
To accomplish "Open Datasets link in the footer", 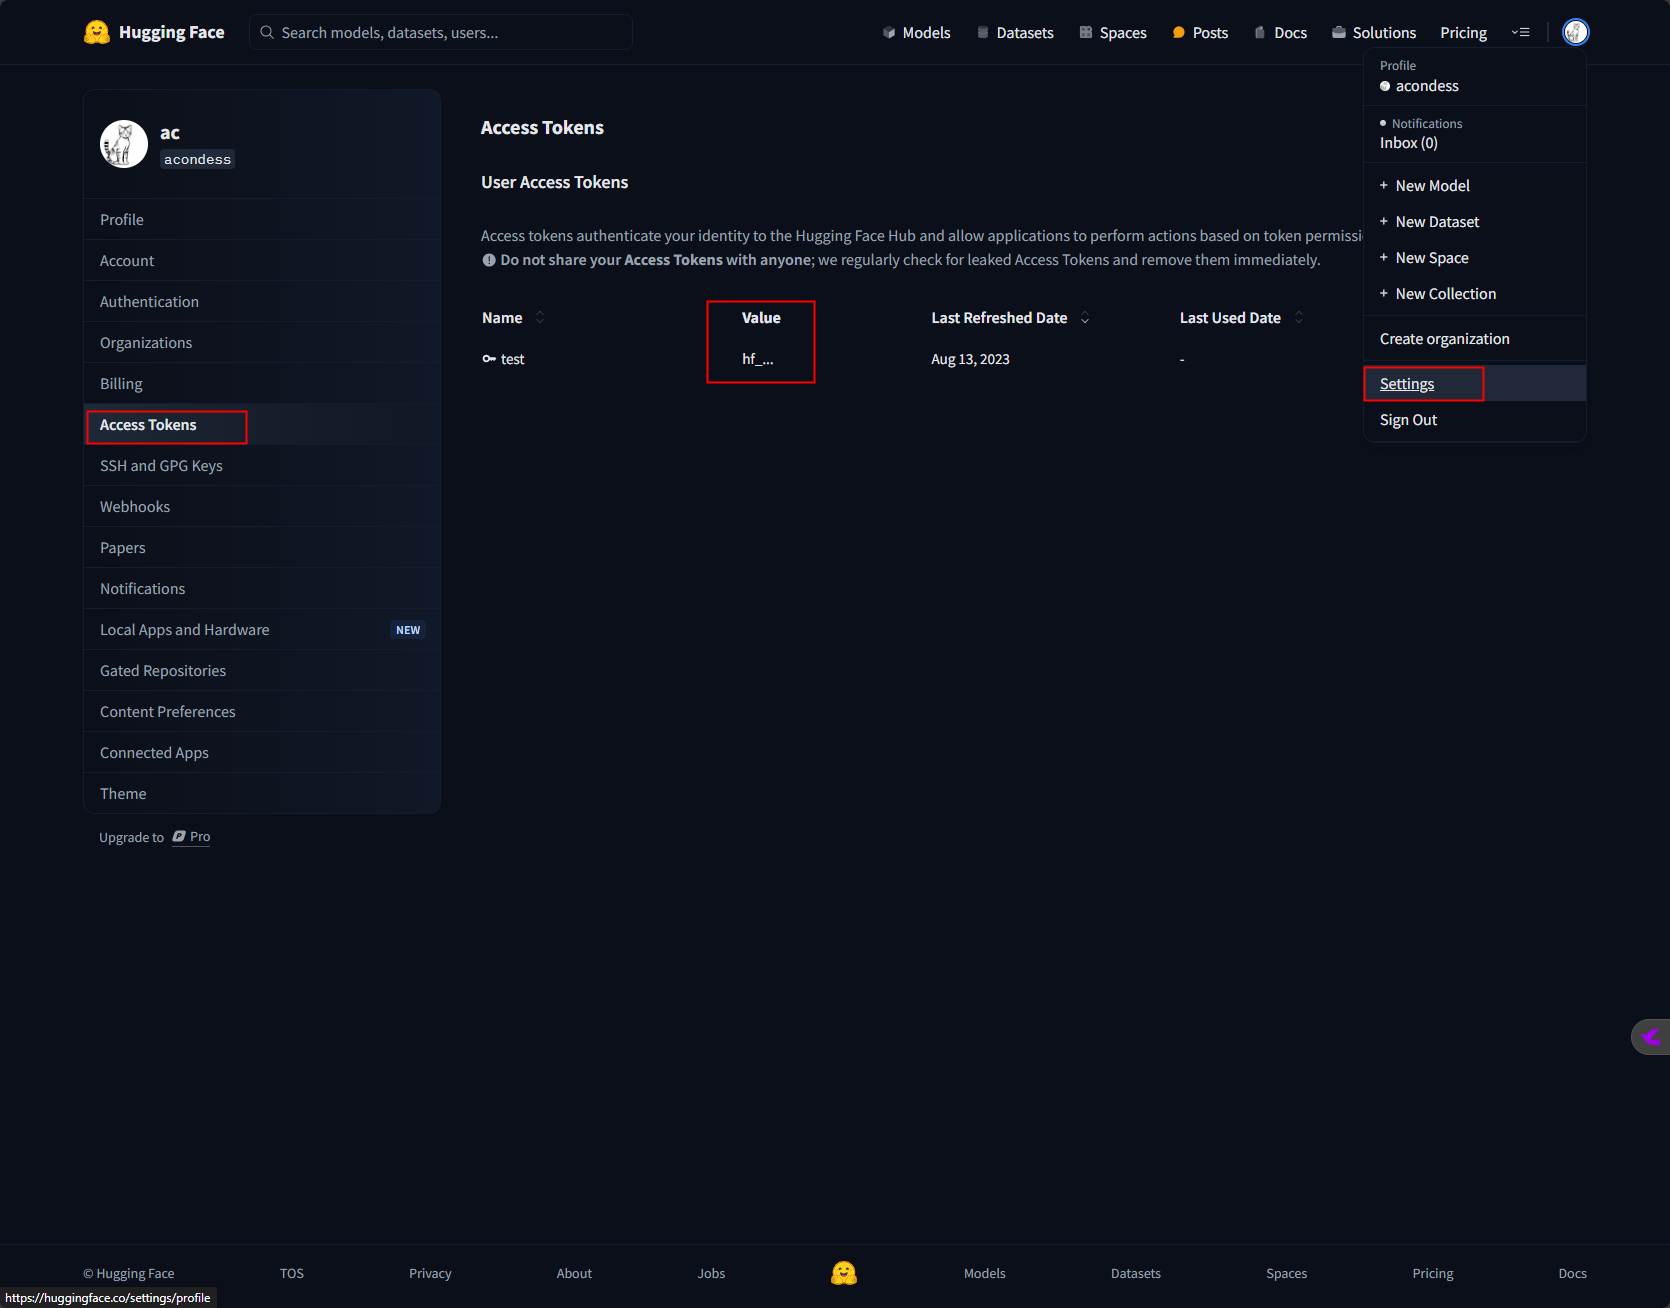I will point(1136,1273).
